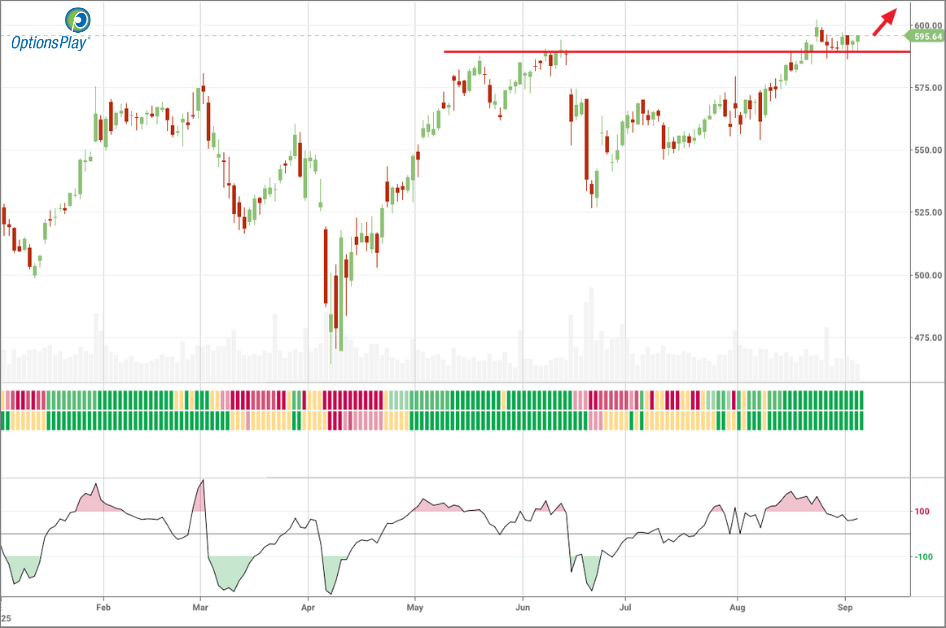Click the Mar date axis label
Viewport: 946px width, 628px height.
200,607
